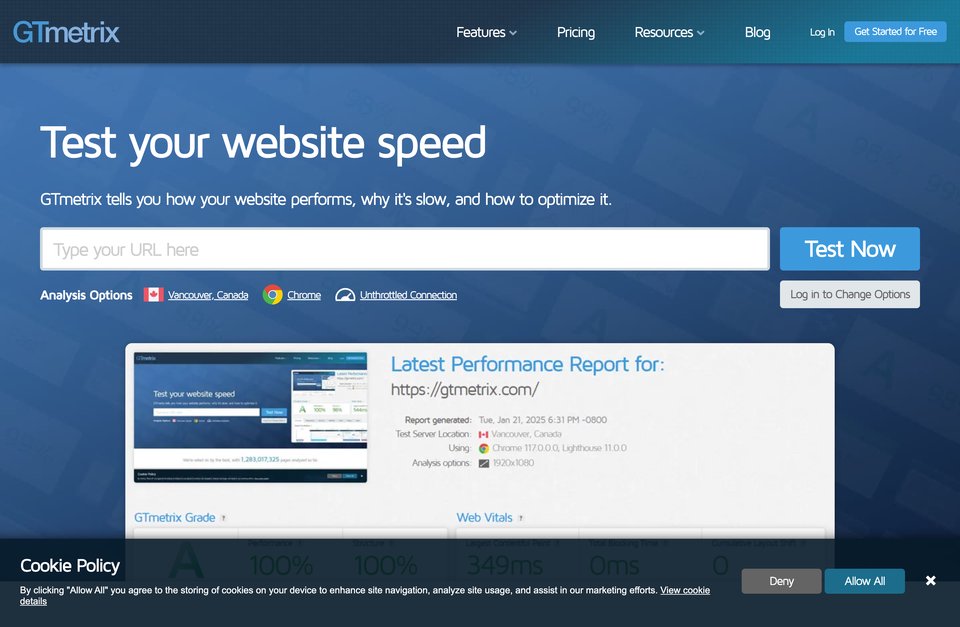The image size is (960, 627).
Task: Click the Test your website speed heading
Action: (263, 143)
